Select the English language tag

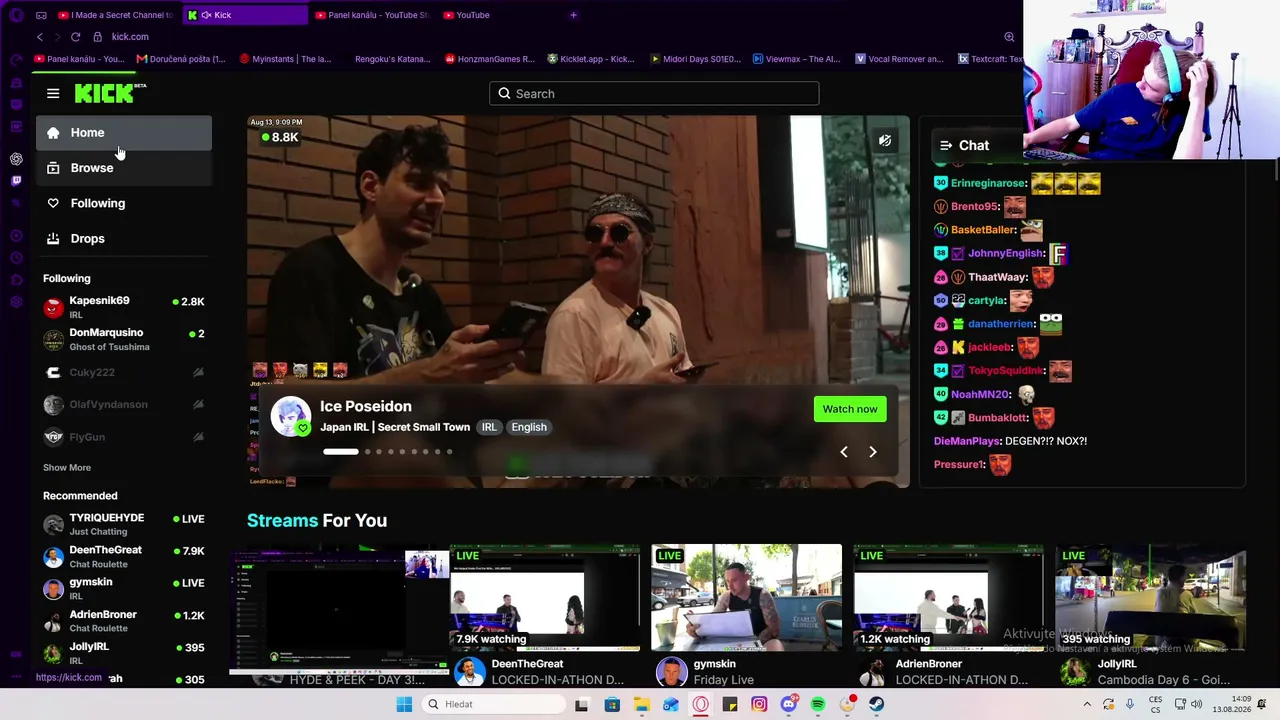tap(529, 427)
